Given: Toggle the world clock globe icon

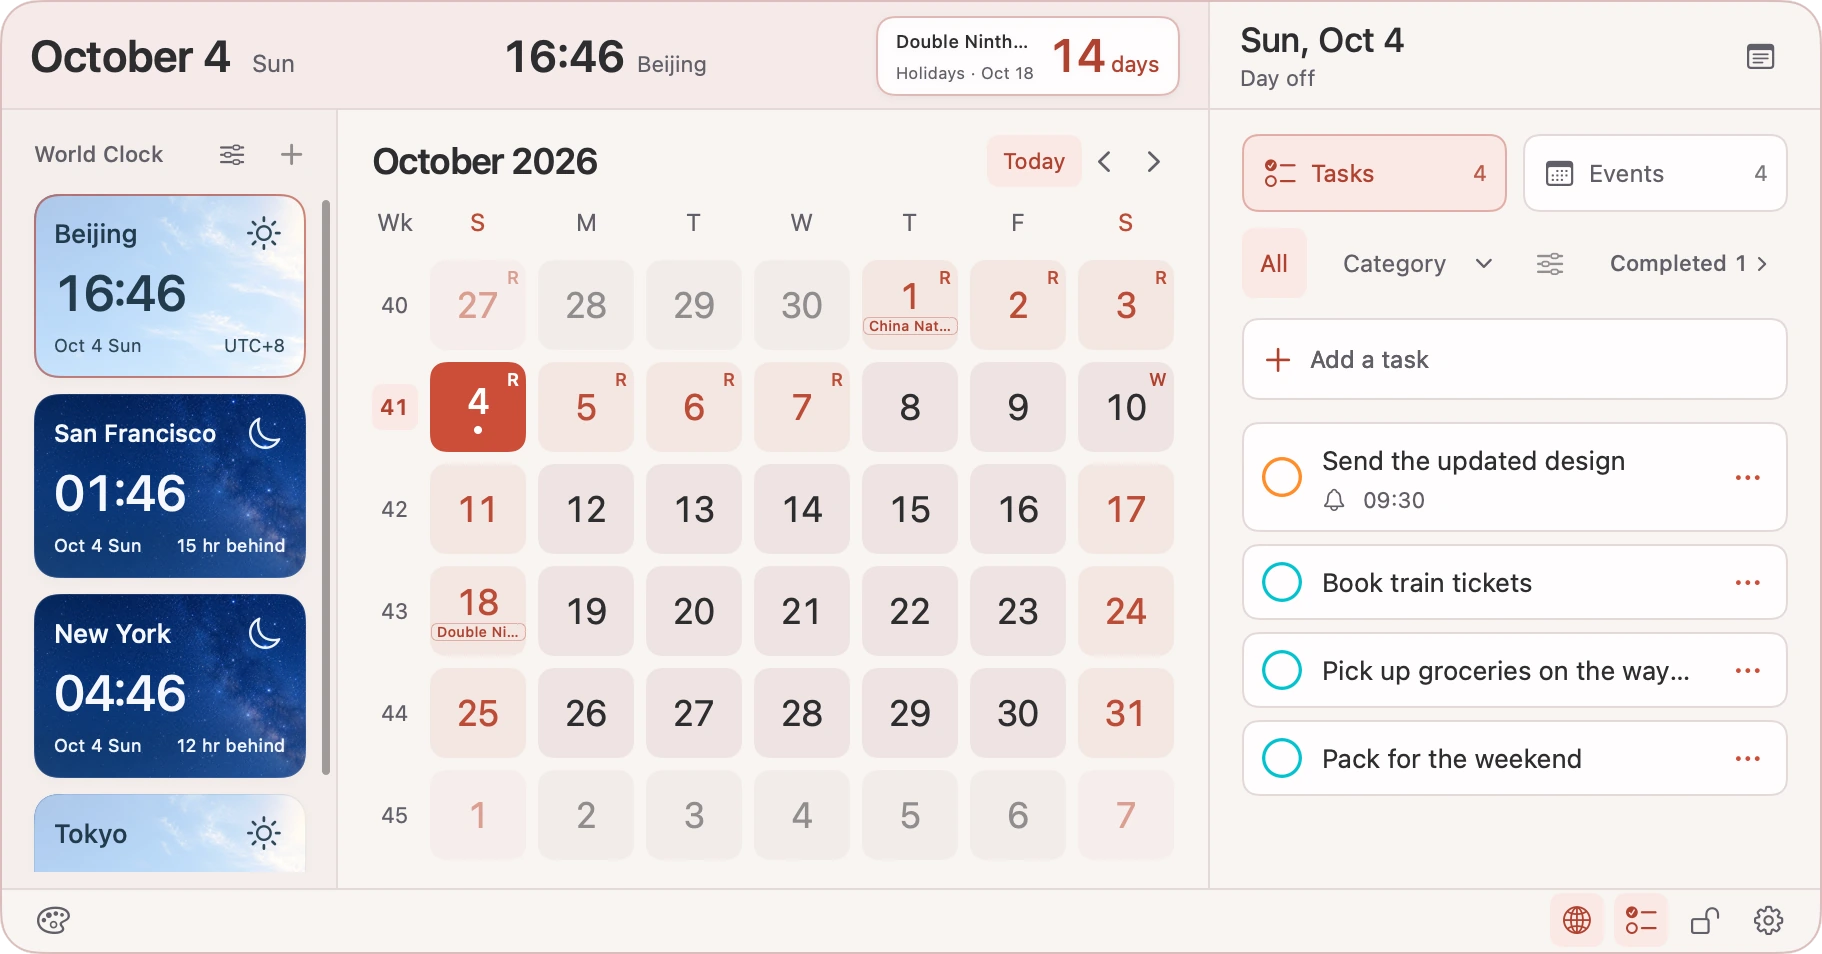Looking at the screenshot, I should (x=1577, y=920).
